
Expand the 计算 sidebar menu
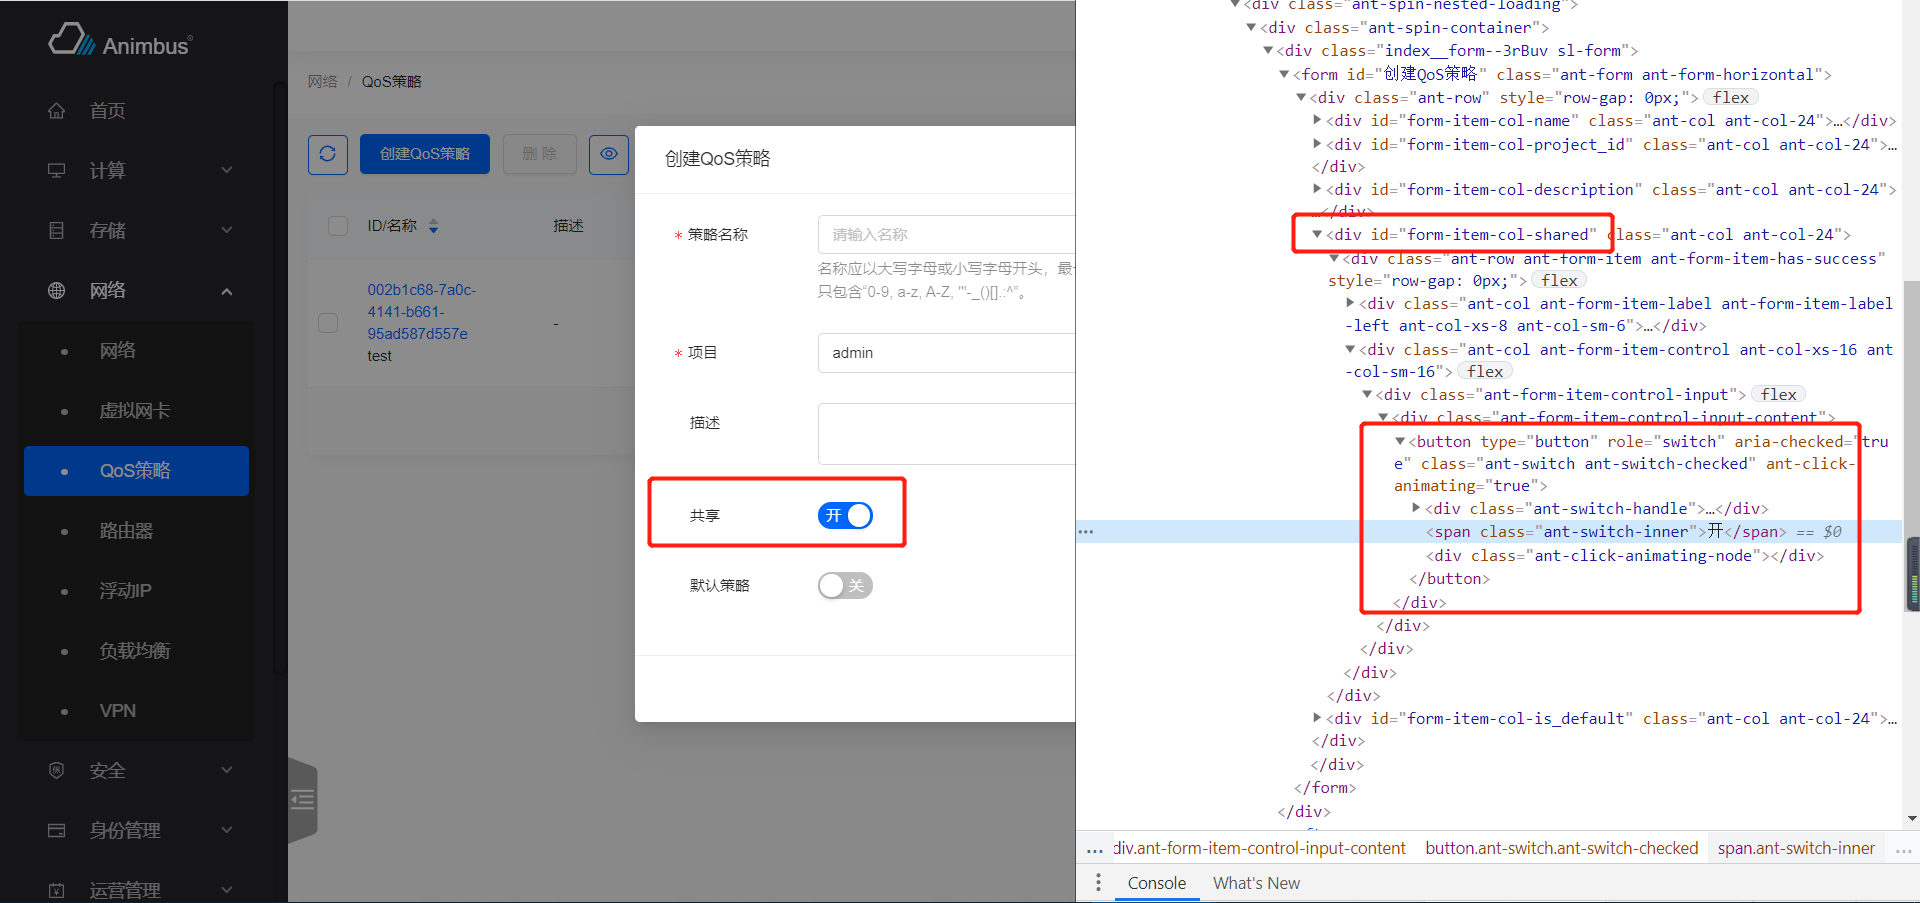[140, 171]
